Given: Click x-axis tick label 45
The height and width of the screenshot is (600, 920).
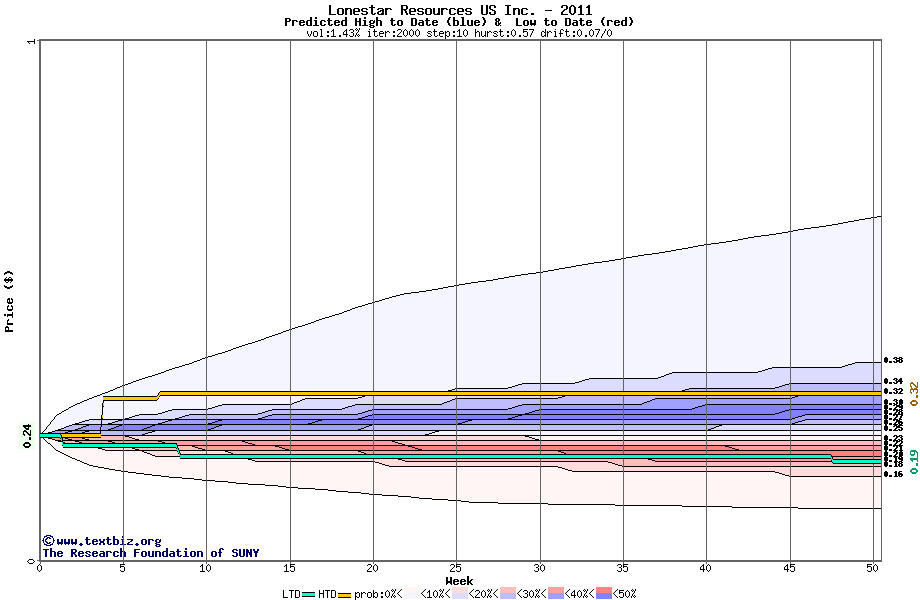Looking at the screenshot, I should tap(789, 568).
